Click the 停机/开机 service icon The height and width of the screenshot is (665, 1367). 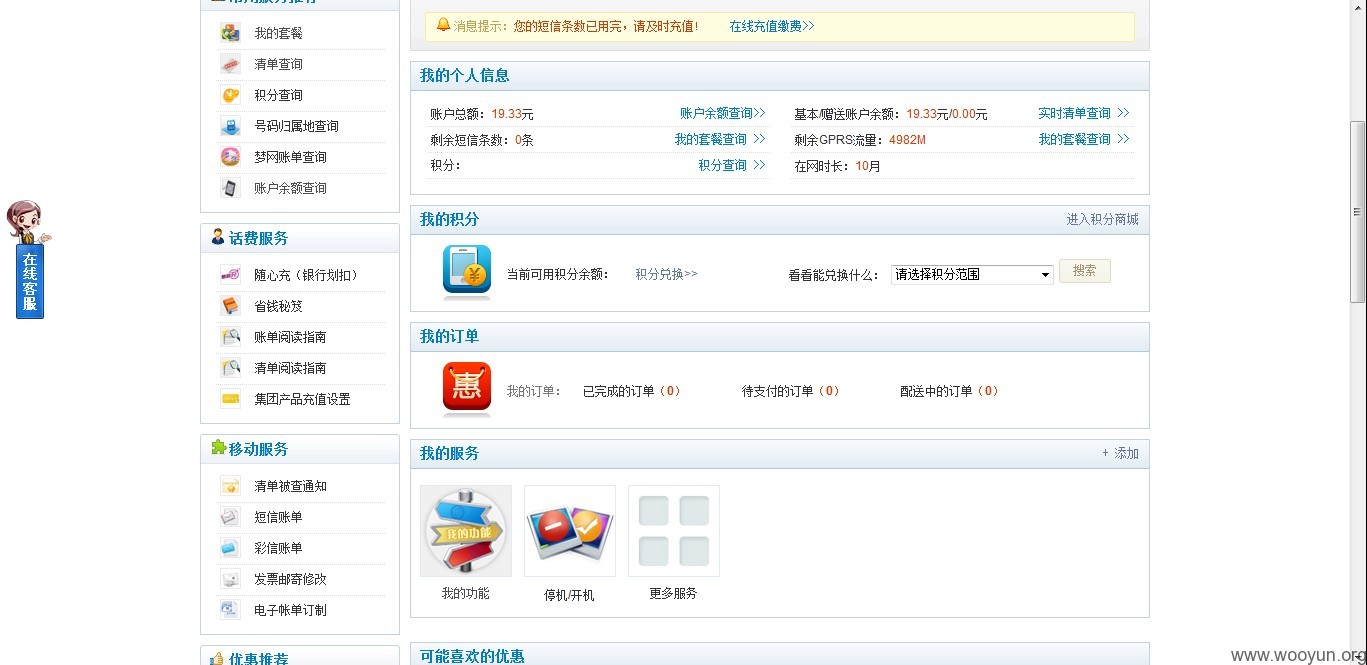(569, 531)
